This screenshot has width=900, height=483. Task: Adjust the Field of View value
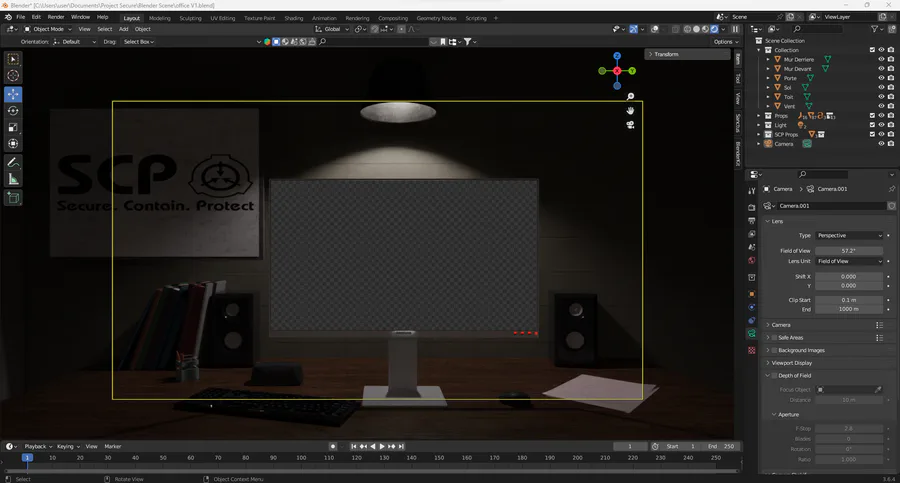pos(849,250)
